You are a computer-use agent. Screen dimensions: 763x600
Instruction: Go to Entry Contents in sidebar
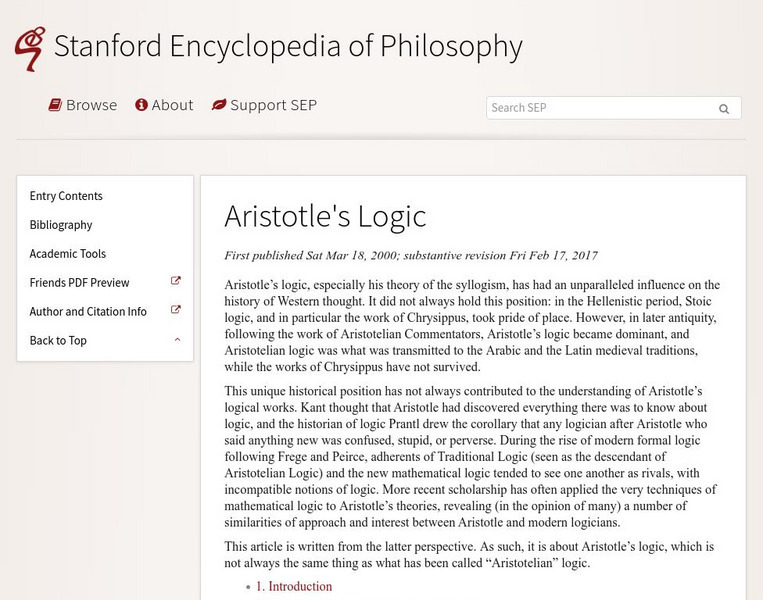pos(66,196)
